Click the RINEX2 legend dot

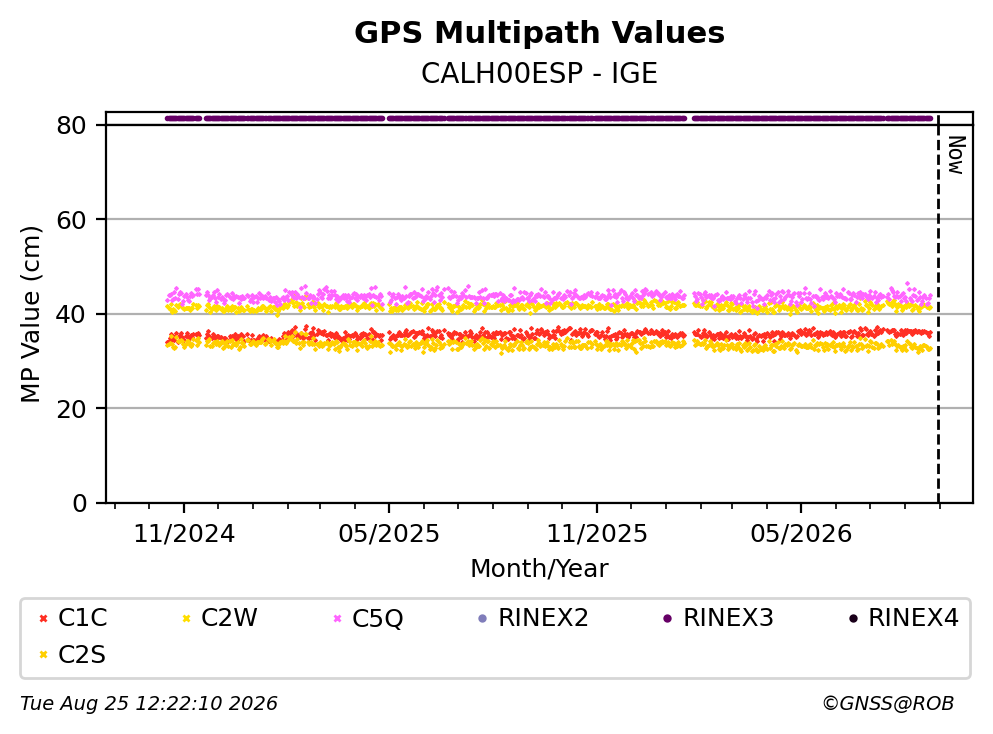(483, 618)
